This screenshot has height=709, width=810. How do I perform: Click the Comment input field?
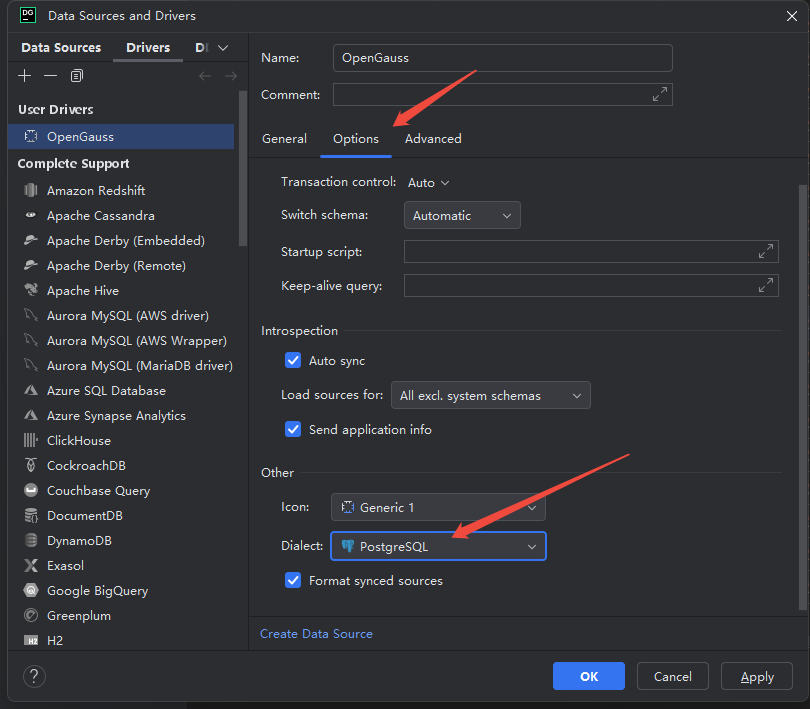tap(503, 94)
